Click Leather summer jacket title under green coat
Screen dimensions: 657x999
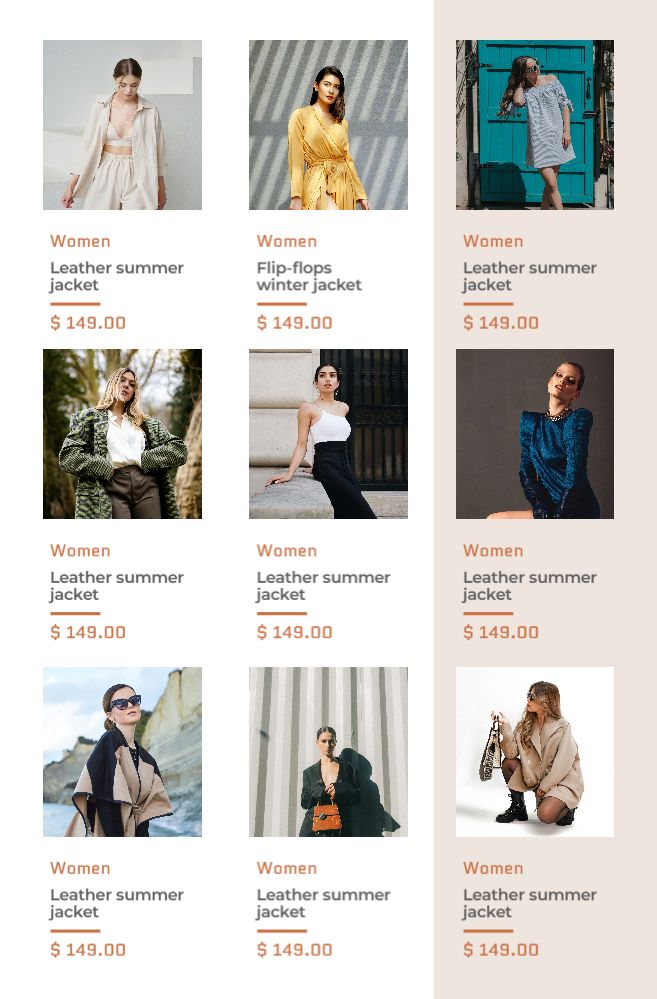(x=117, y=586)
